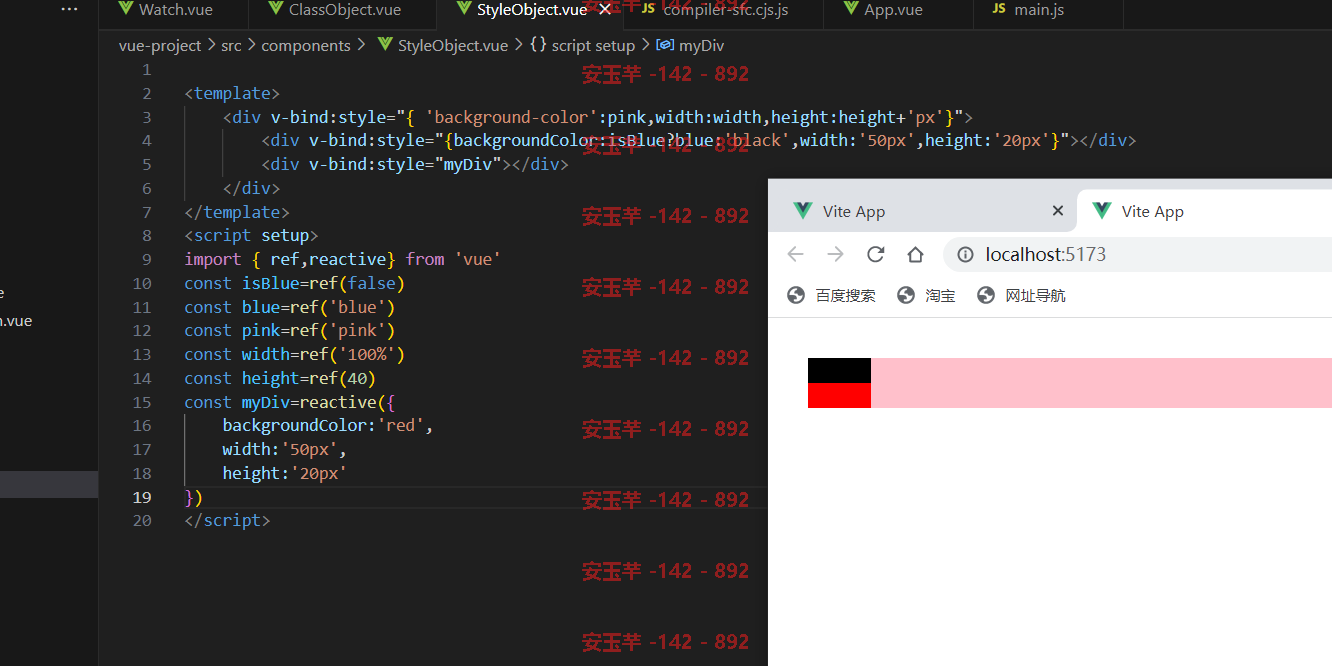Screen dimensions: 1332x666
Task: Click the '<script setup>' opening tag line
Action: point(251,236)
